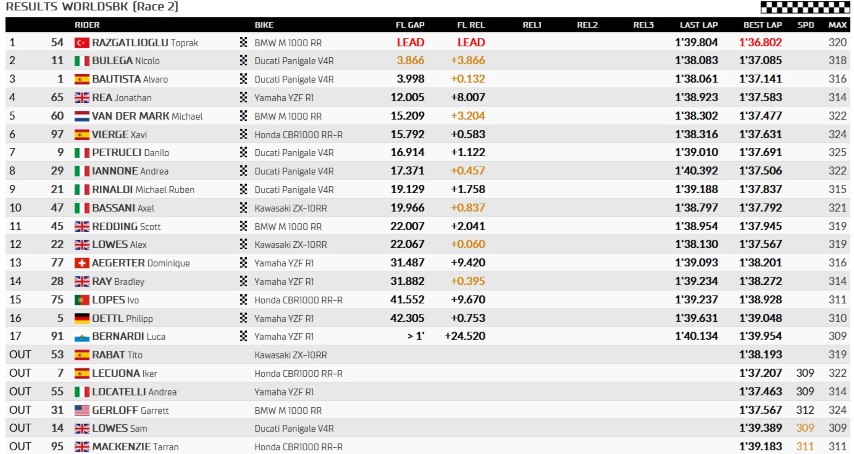The height and width of the screenshot is (454, 854).
Task: Click the US flag next to Gerloff
Action: click(82, 410)
